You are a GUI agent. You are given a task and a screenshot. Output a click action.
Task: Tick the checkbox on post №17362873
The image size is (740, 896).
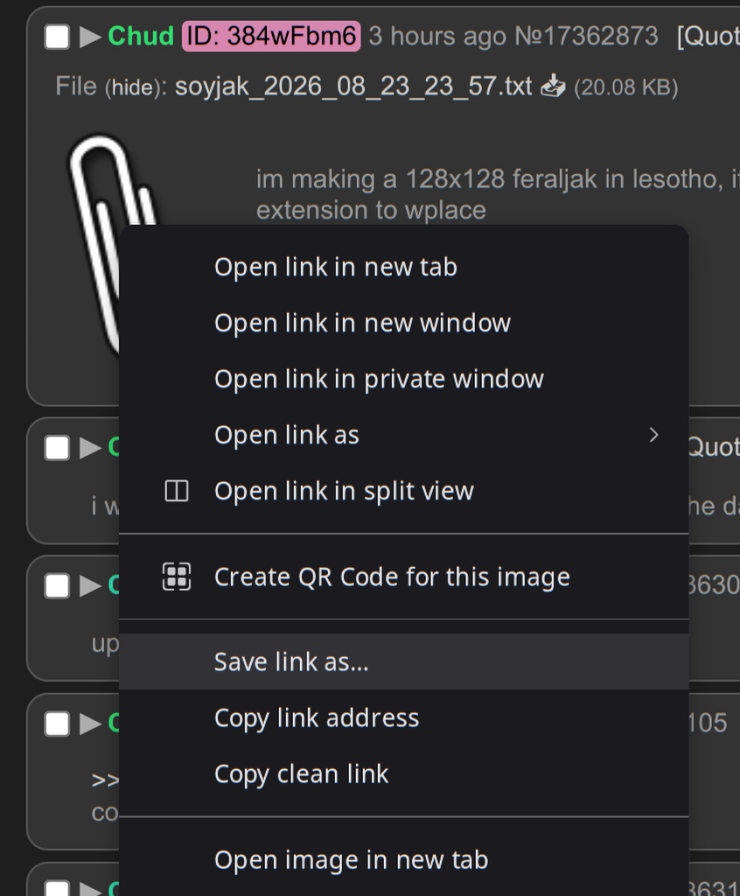(x=57, y=37)
